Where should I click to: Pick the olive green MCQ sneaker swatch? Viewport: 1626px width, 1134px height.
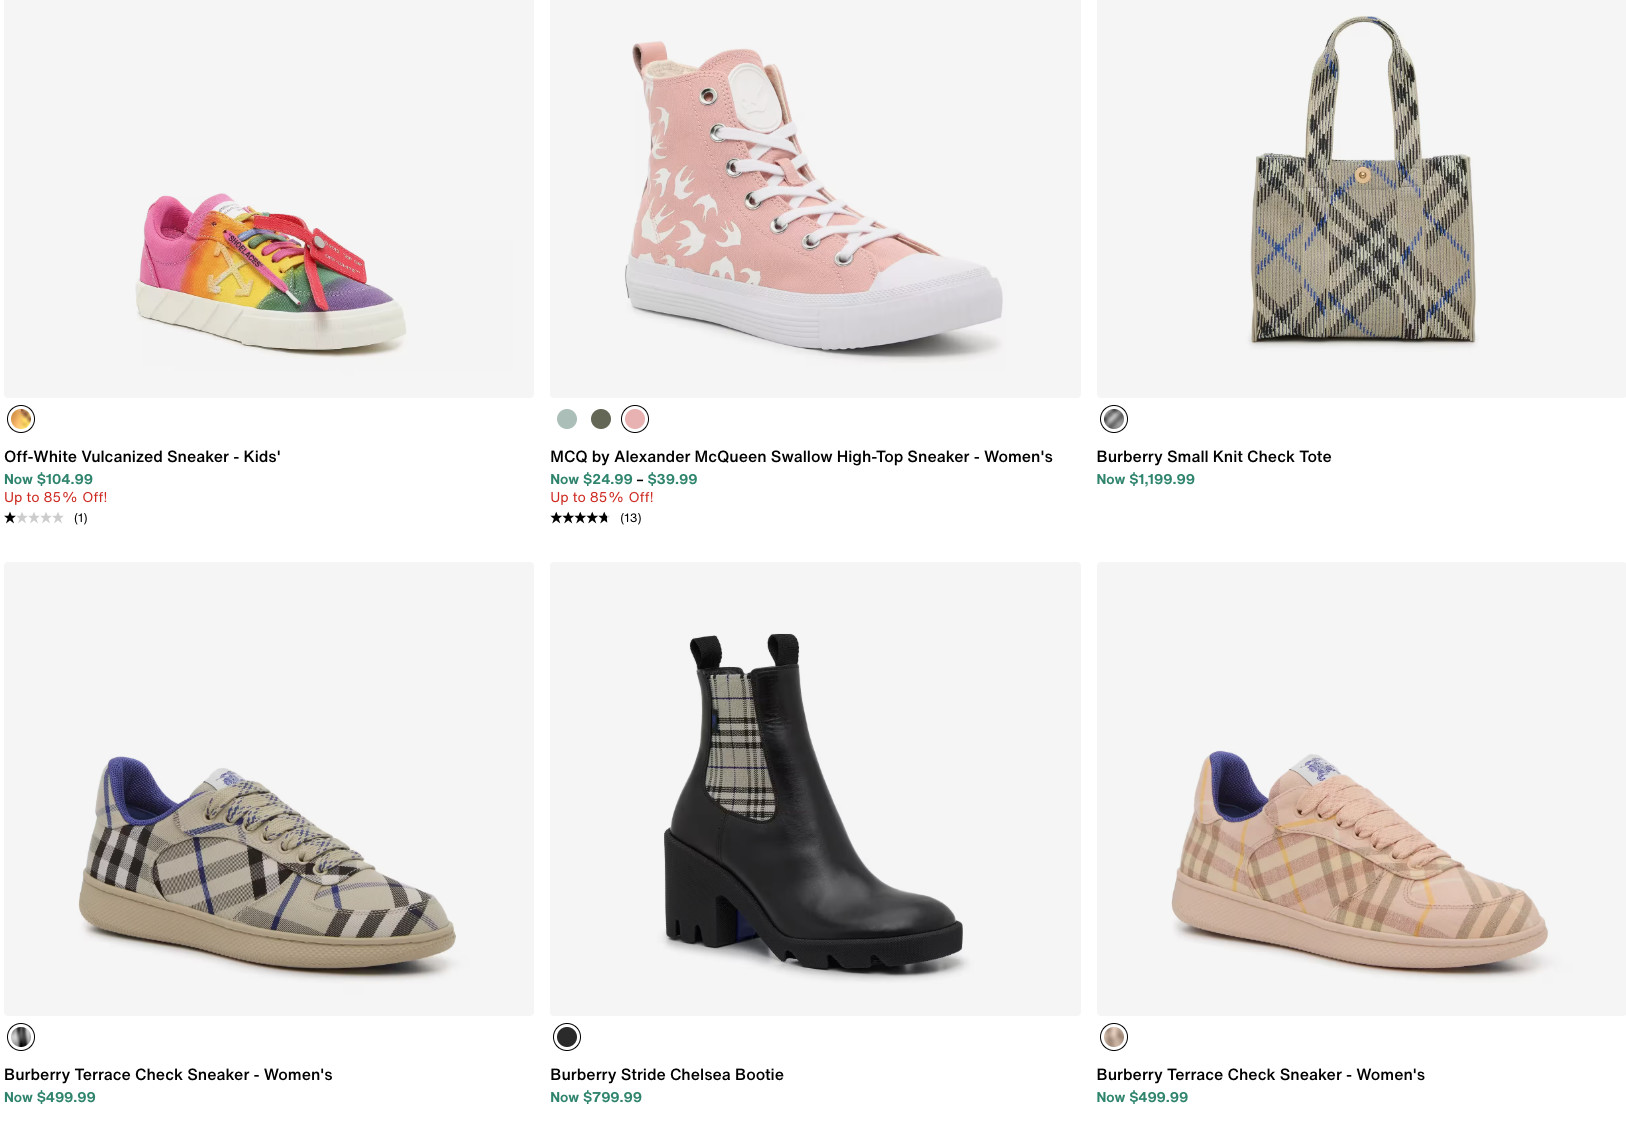[601, 419]
